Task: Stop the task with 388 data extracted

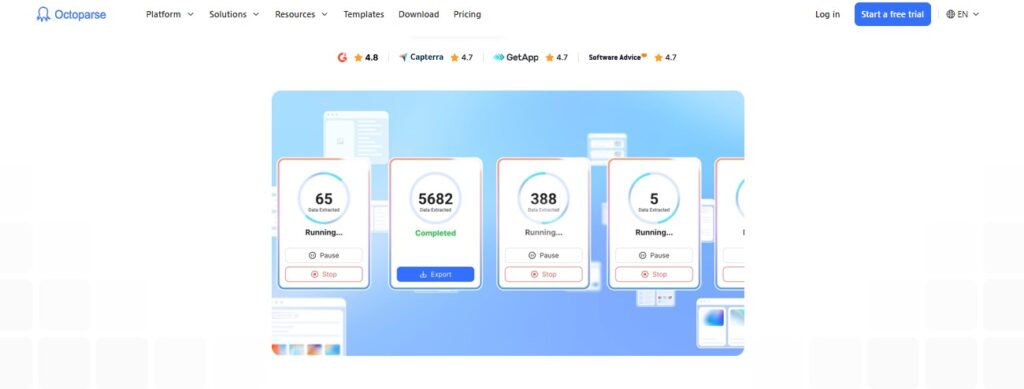Action: coord(543,274)
